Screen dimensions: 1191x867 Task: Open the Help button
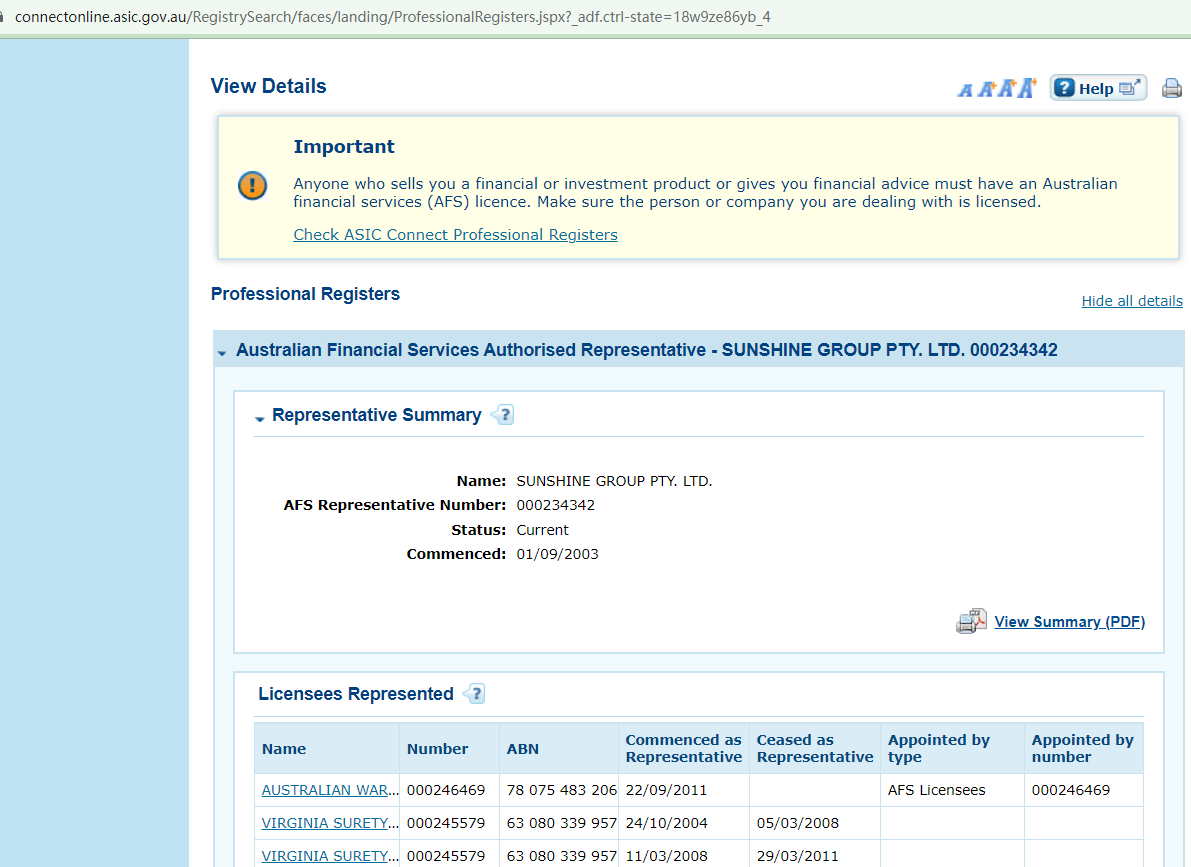click(1098, 88)
